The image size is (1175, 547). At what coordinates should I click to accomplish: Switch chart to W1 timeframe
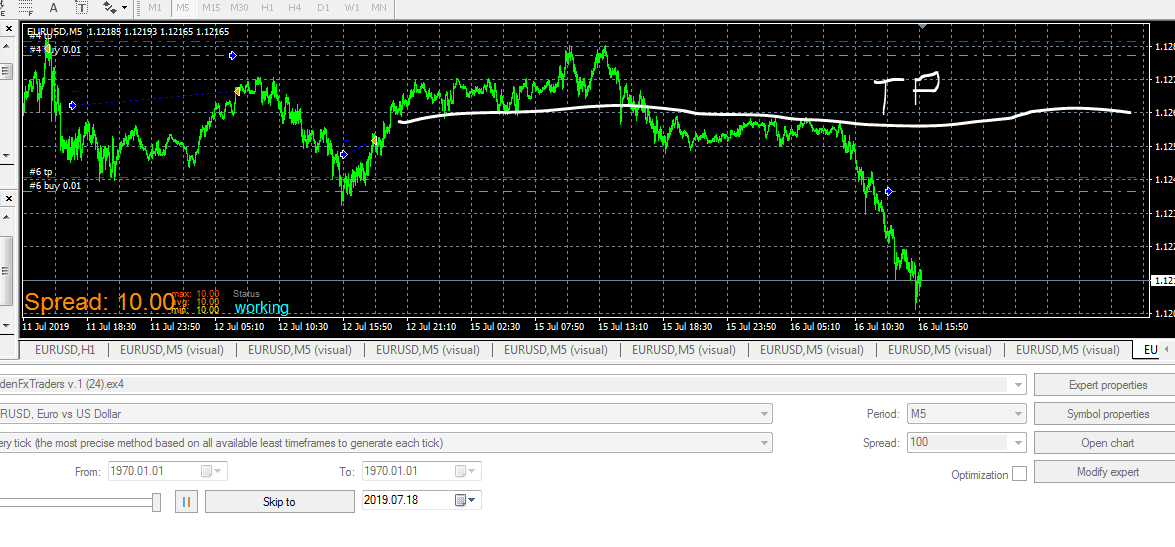click(x=351, y=7)
